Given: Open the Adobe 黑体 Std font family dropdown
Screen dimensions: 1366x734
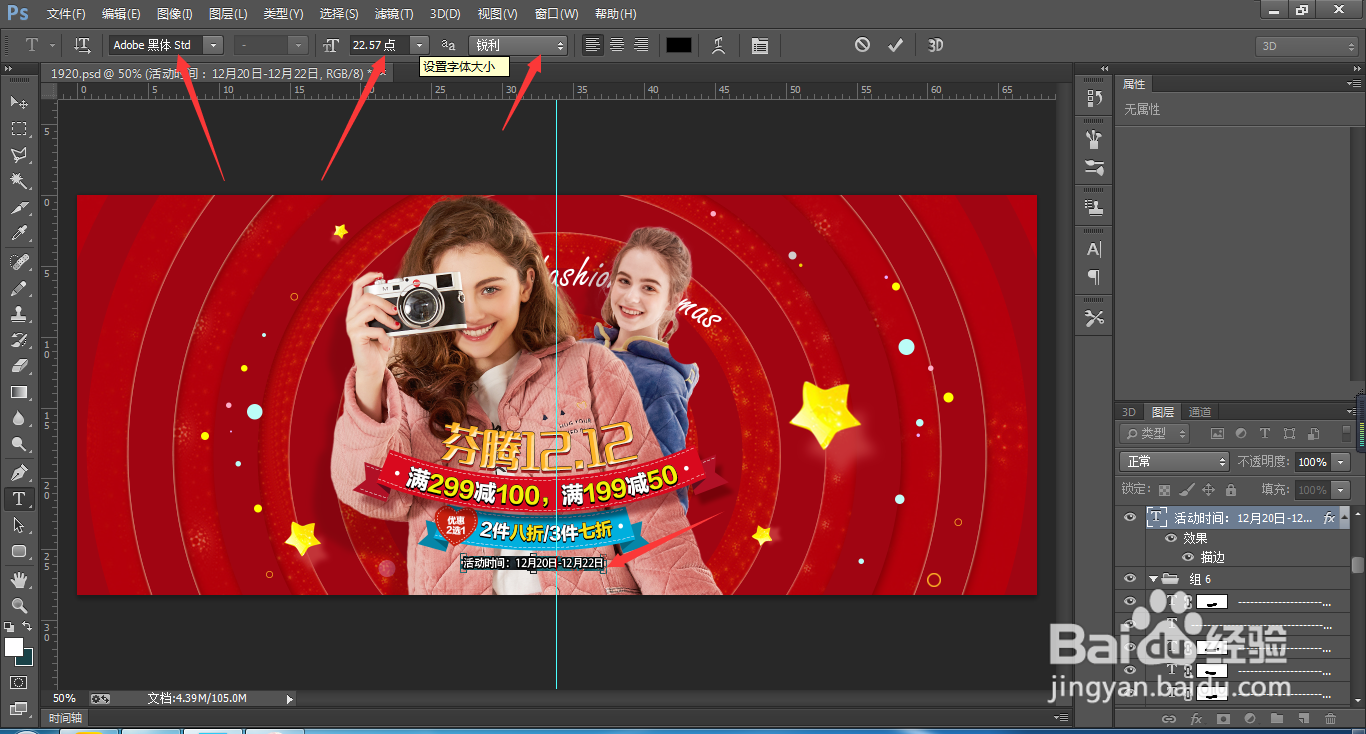Looking at the screenshot, I should [212, 45].
